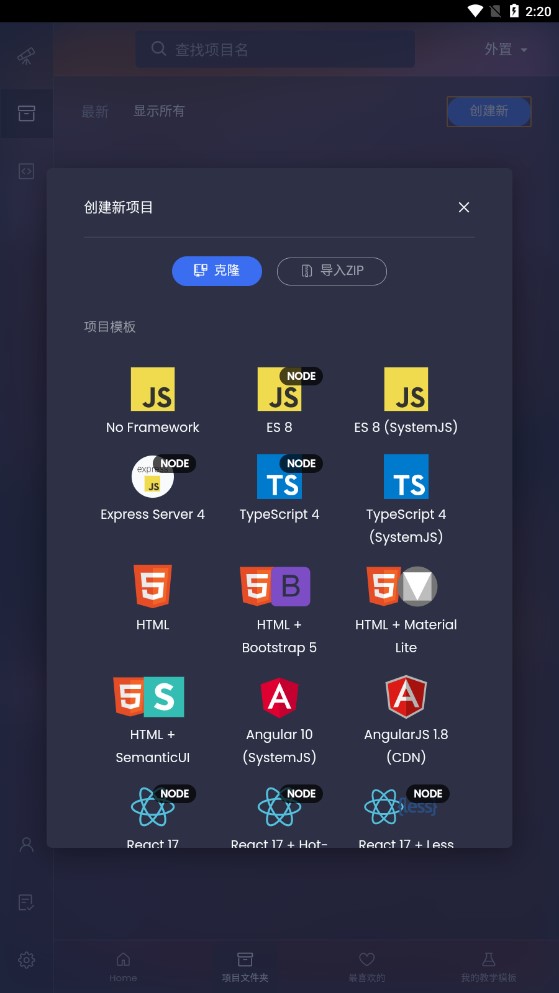This screenshot has width=559, height=993.
Task: Open the checklist note icon in sidebar
Action: point(26,902)
